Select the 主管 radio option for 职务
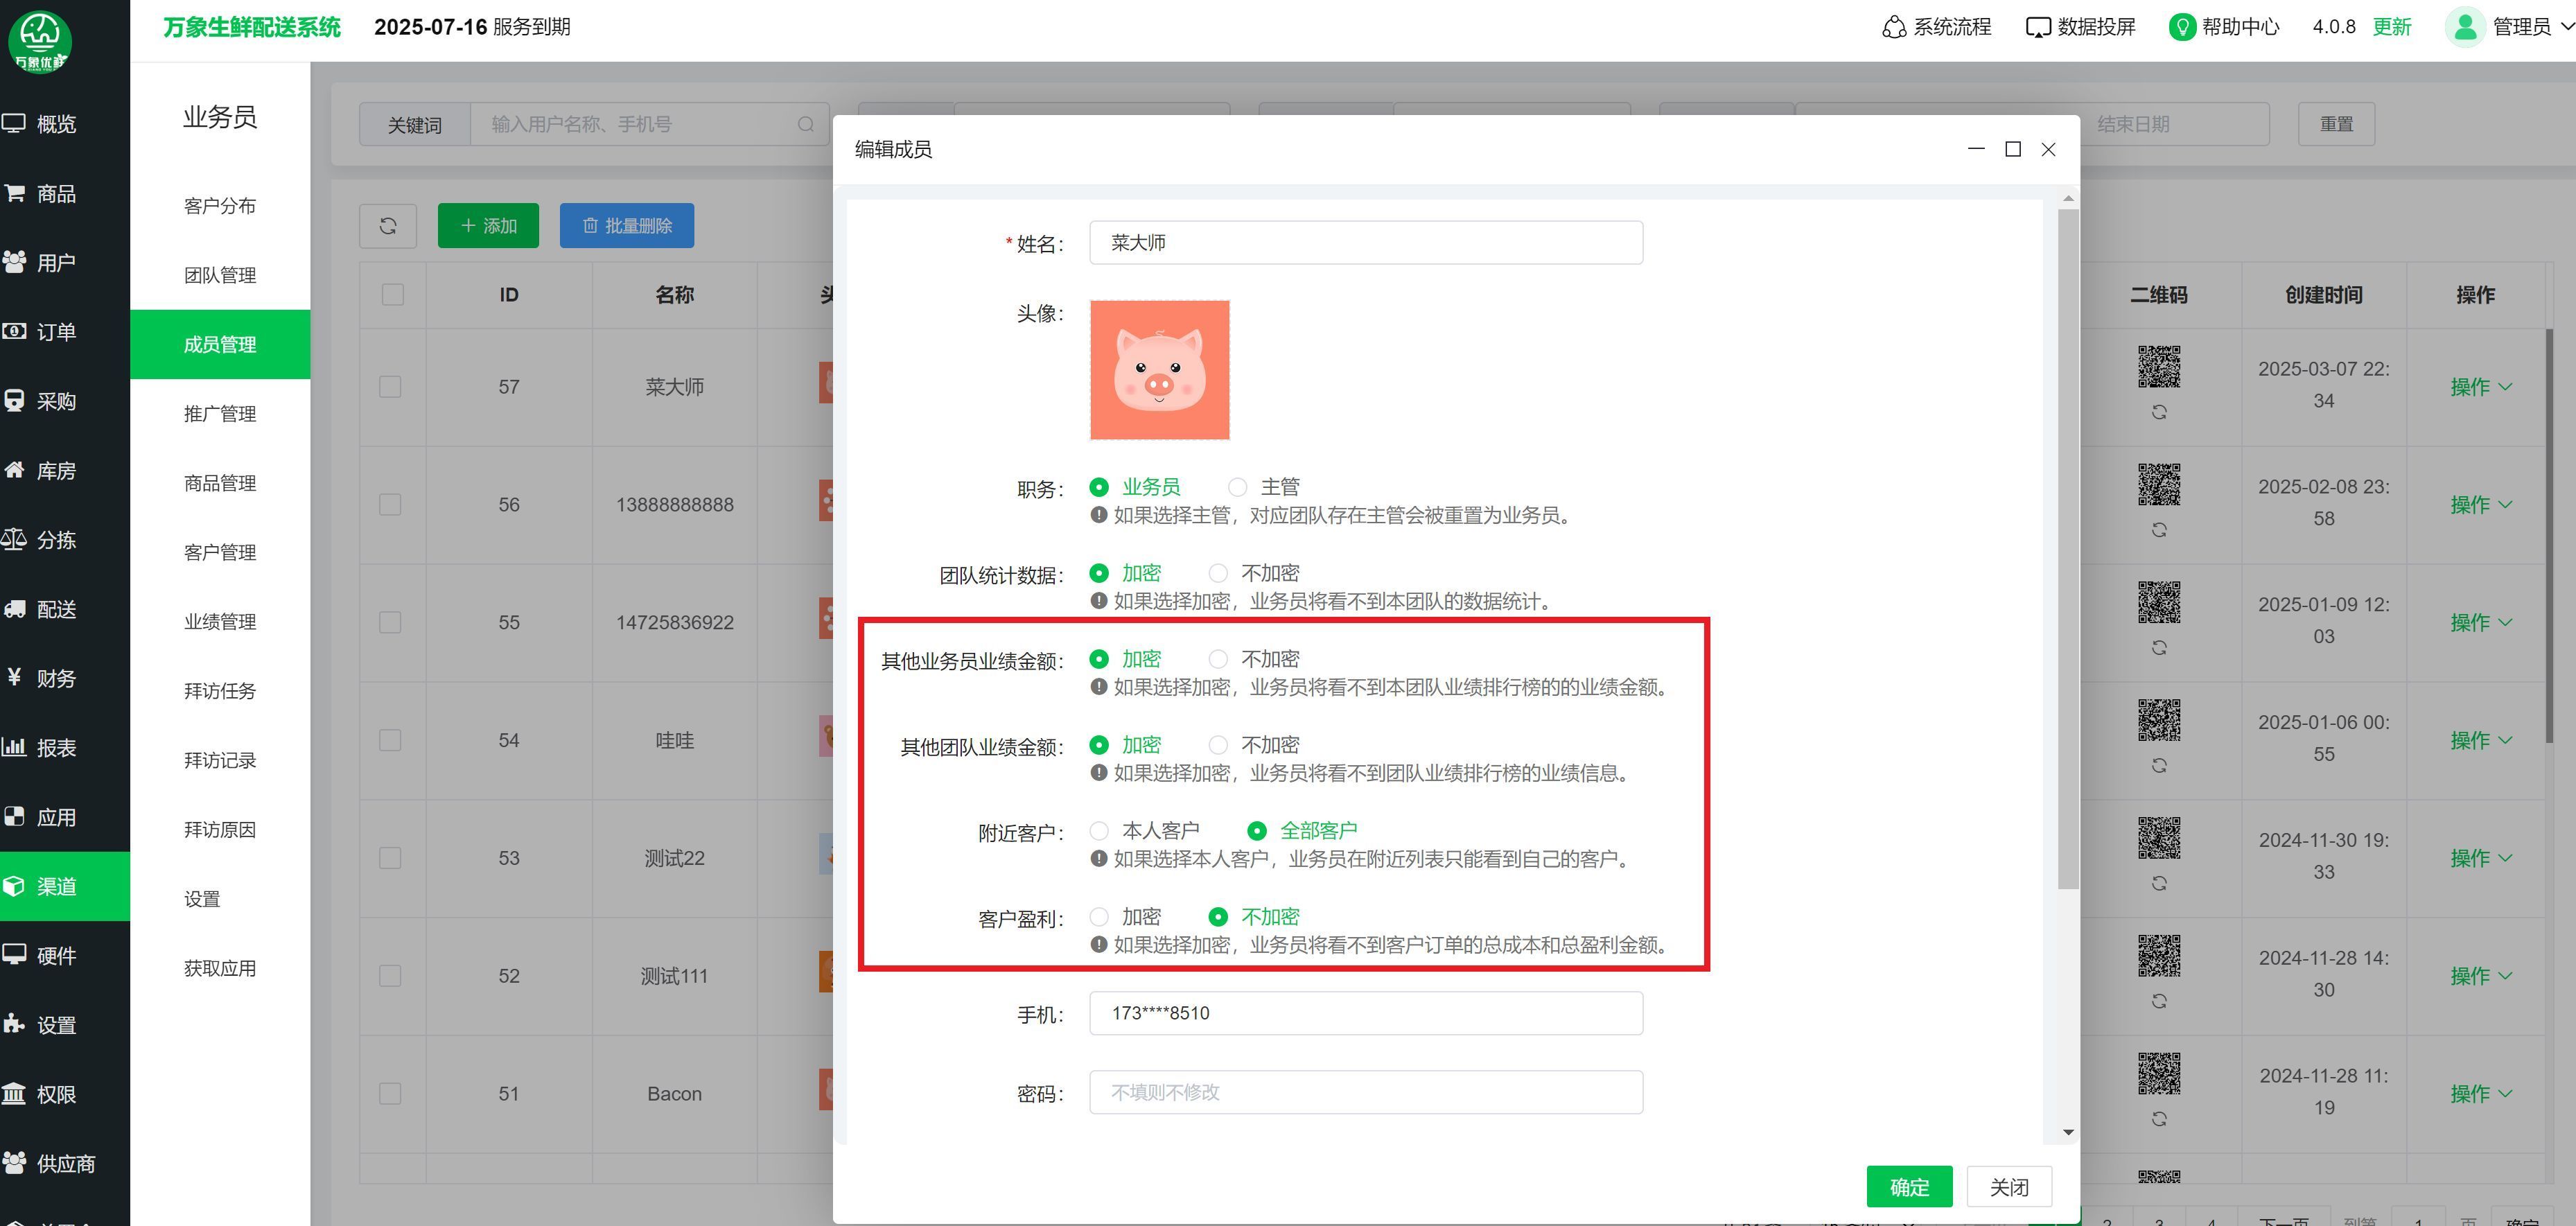 pyautogui.click(x=1238, y=487)
